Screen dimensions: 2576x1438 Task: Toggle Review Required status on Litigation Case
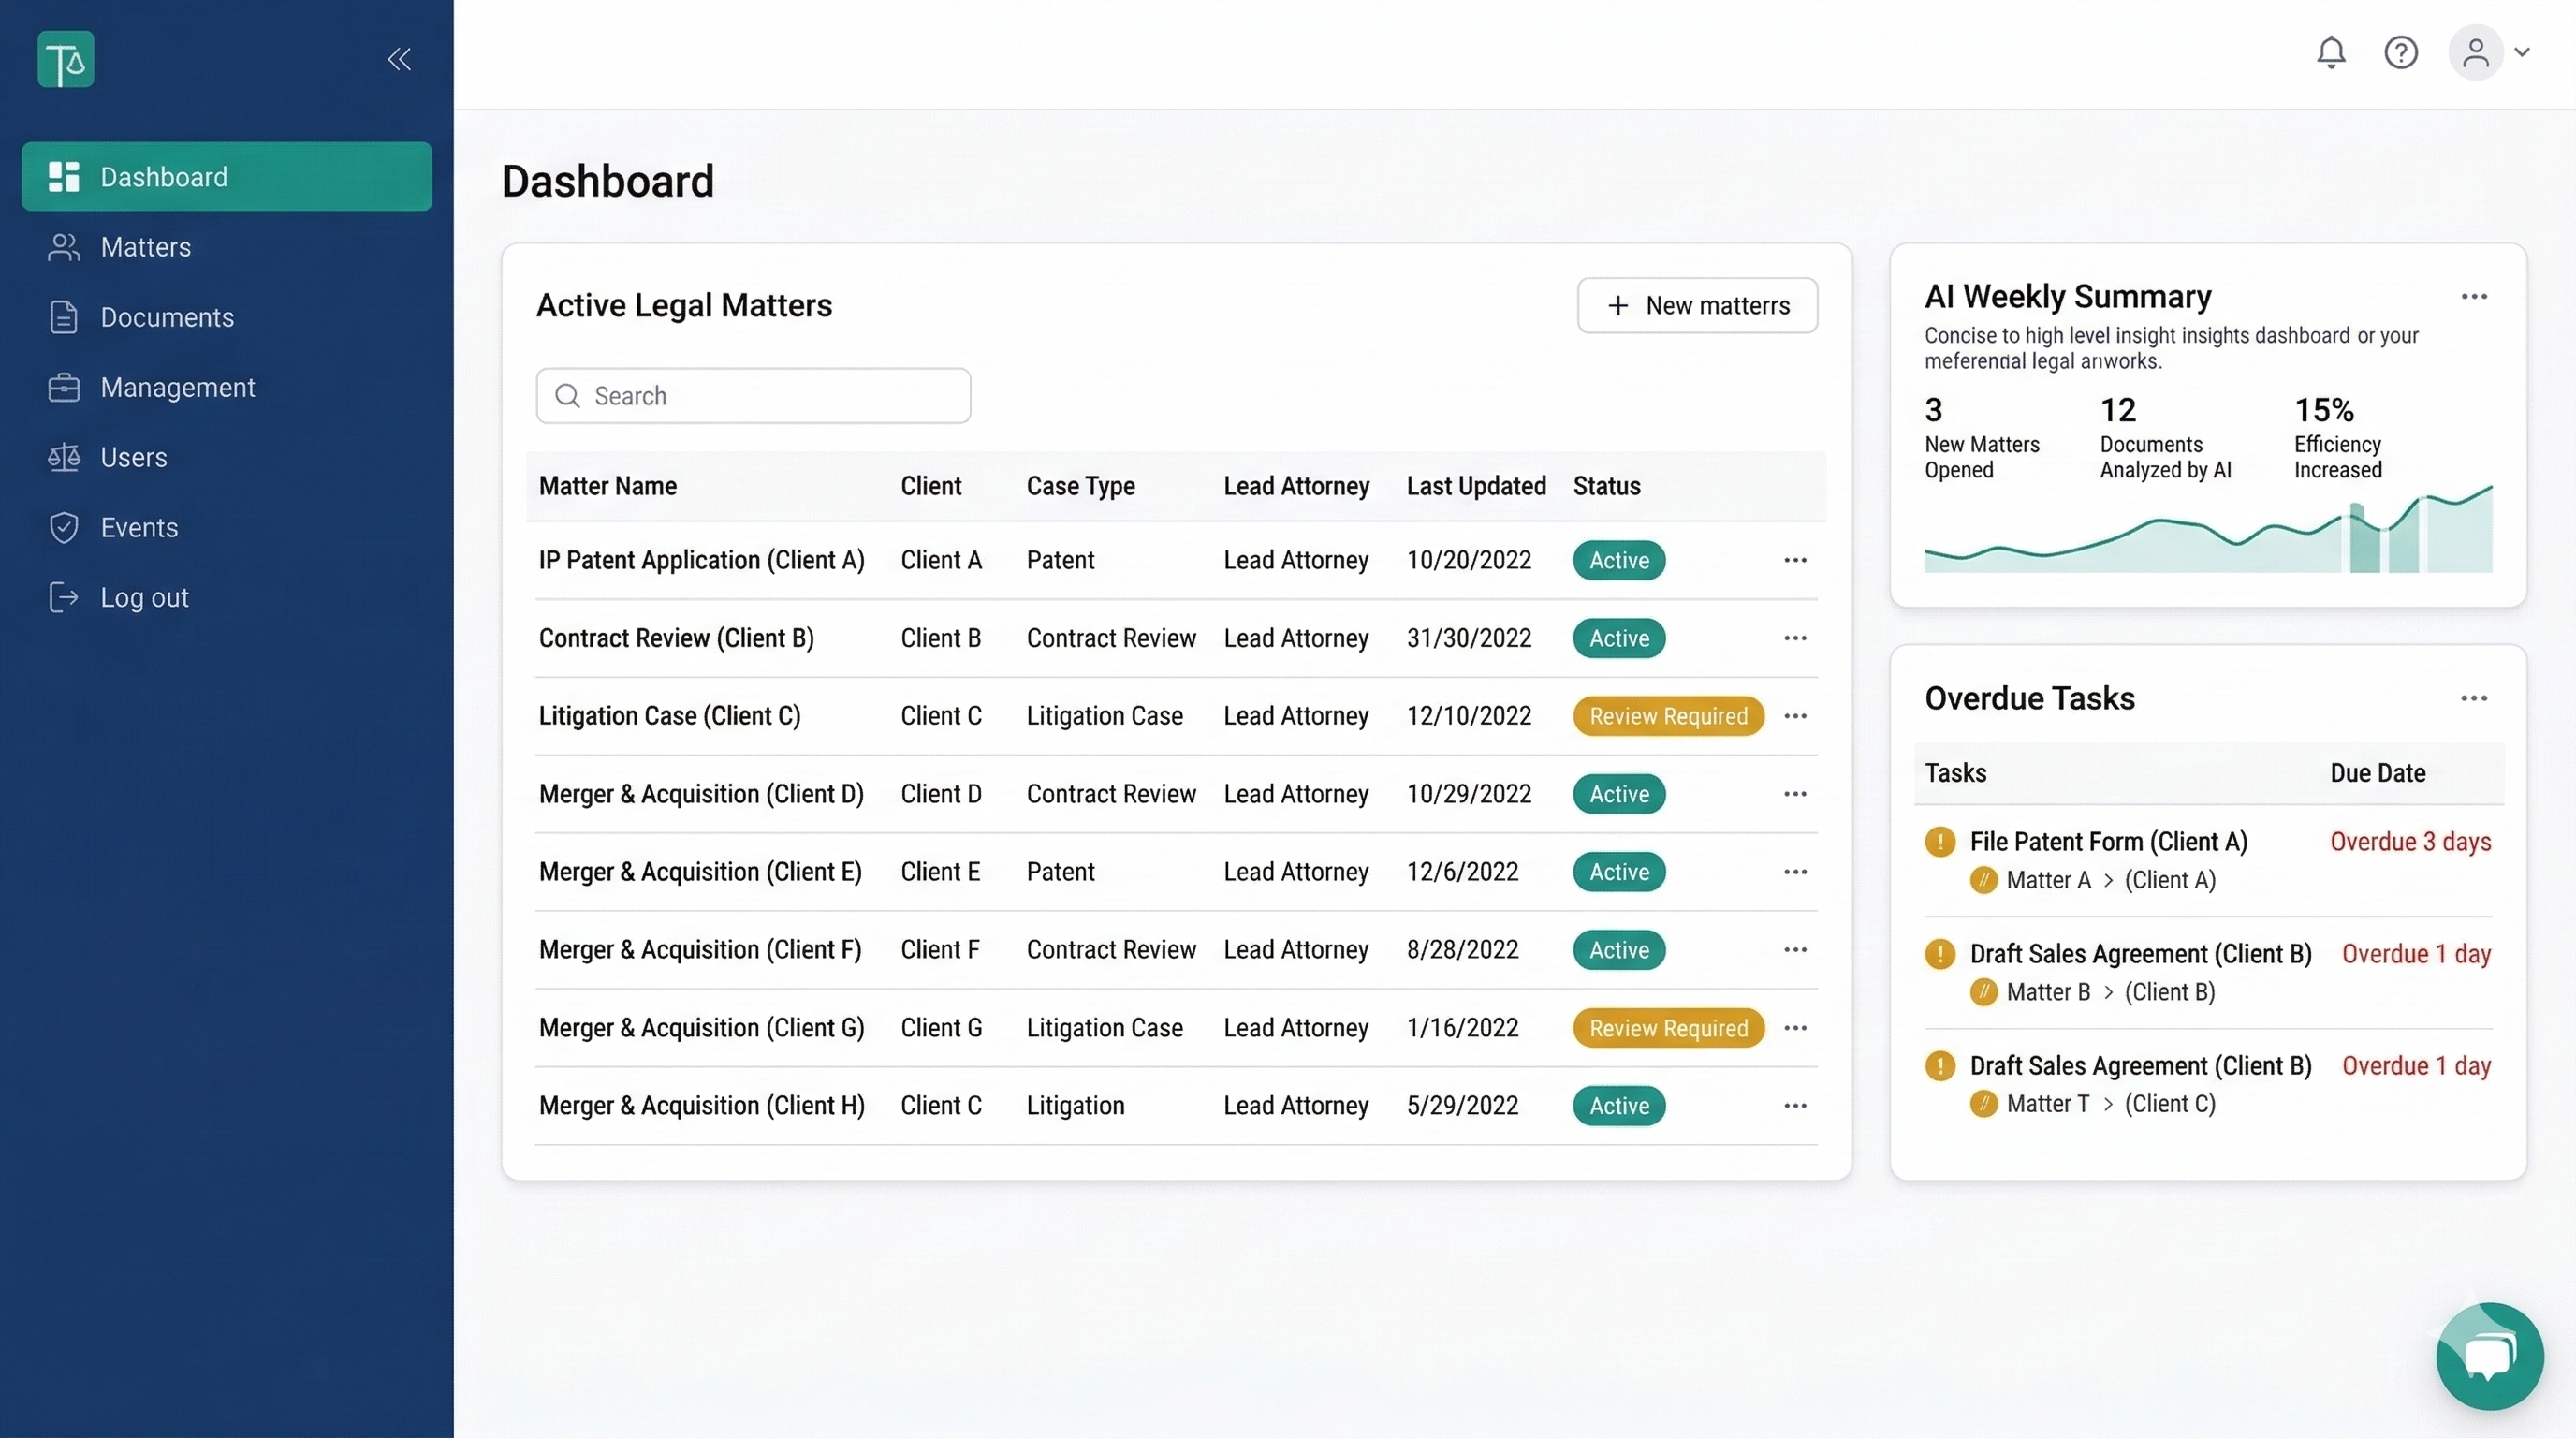[1667, 716]
